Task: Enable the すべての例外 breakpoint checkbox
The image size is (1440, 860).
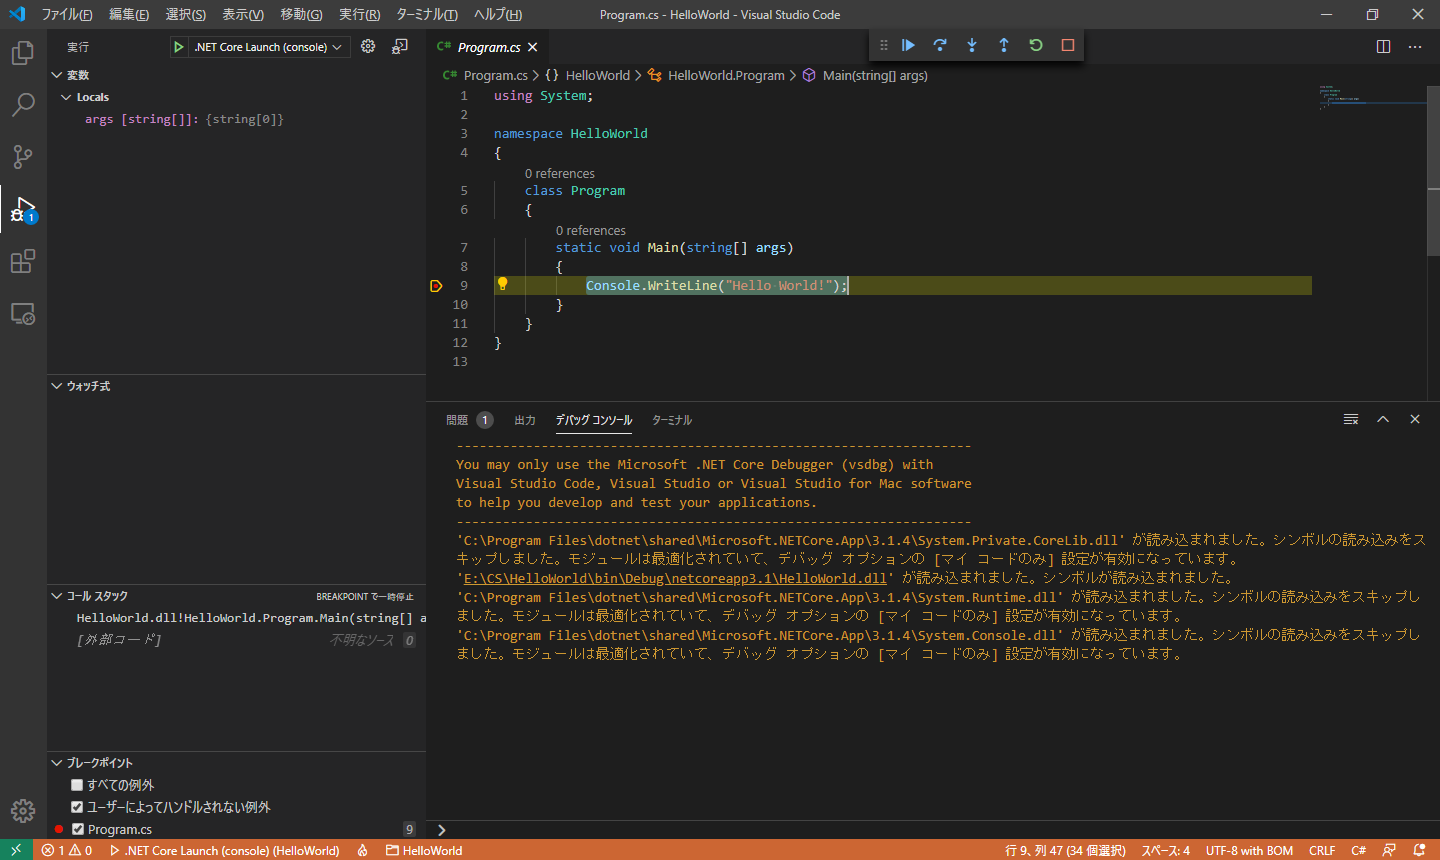Action: coord(77,785)
